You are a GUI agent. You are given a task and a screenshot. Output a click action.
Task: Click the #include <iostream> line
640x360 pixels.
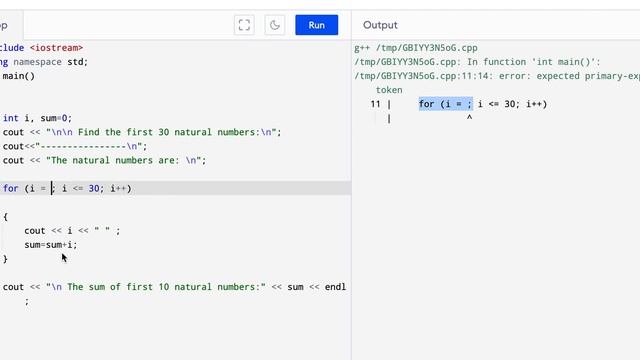click(41, 48)
